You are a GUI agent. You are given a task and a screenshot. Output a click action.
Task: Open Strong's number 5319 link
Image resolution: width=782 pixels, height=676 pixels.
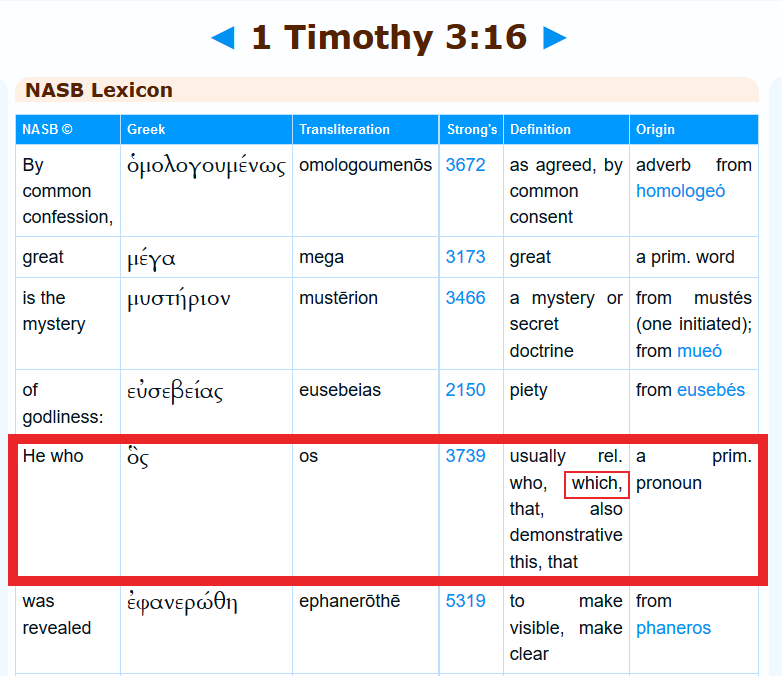[x=465, y=601]
